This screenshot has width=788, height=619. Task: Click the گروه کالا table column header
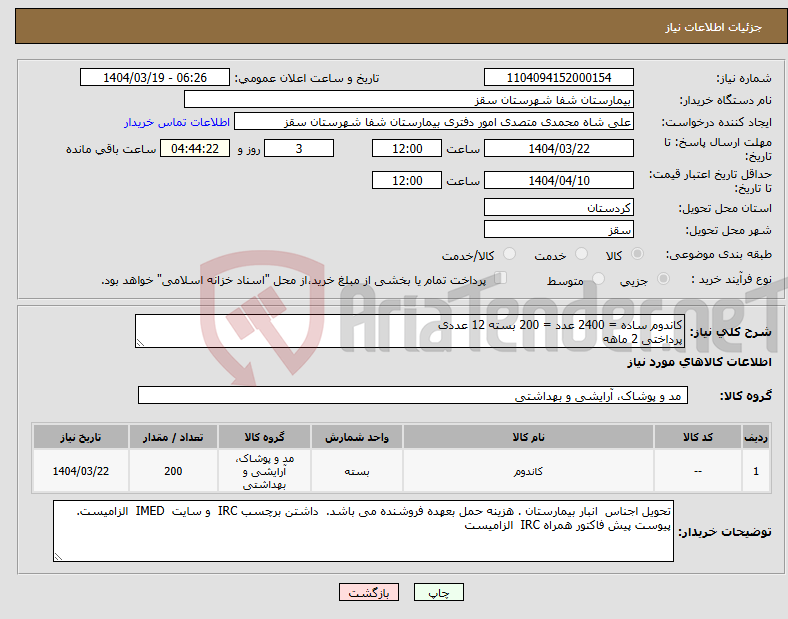(264, 437)
